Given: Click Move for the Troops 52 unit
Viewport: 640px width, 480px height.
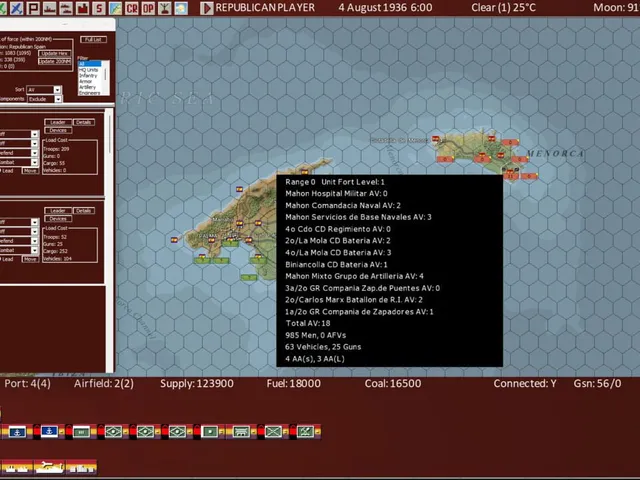Looking at the screenshot, I should tap(30, 259).
